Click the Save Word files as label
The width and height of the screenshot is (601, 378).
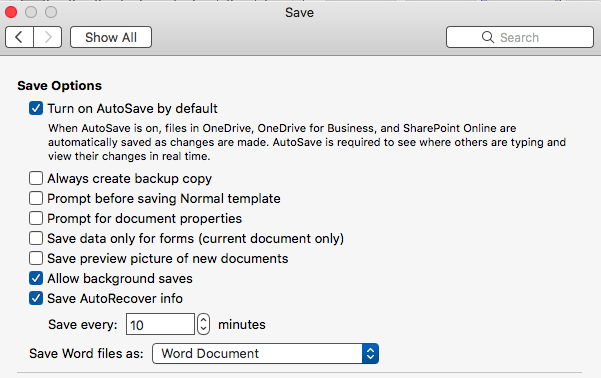pyautogui.click(x=86, y=353)
